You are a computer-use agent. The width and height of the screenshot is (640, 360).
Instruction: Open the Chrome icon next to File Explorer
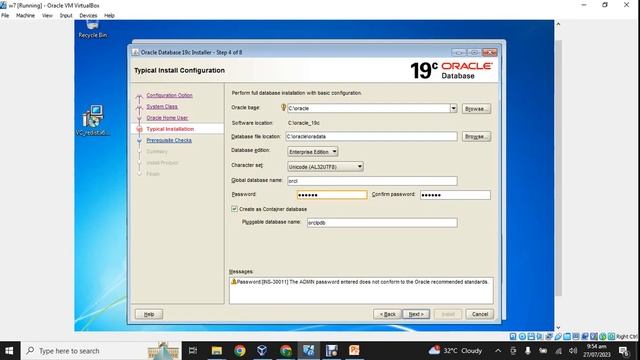[240, 351]
